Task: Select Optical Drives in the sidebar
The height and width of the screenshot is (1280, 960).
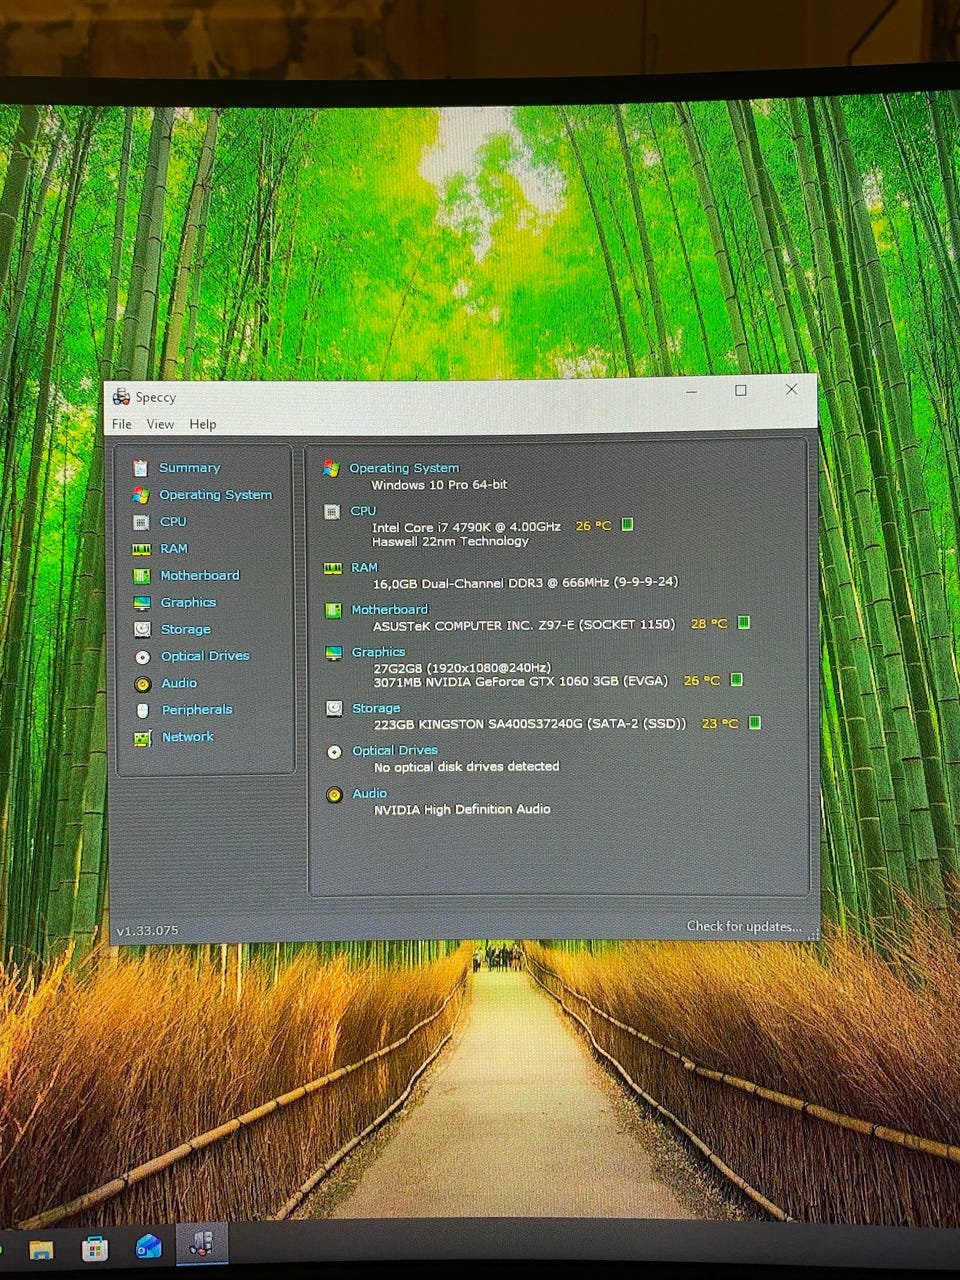Action: 205,656
